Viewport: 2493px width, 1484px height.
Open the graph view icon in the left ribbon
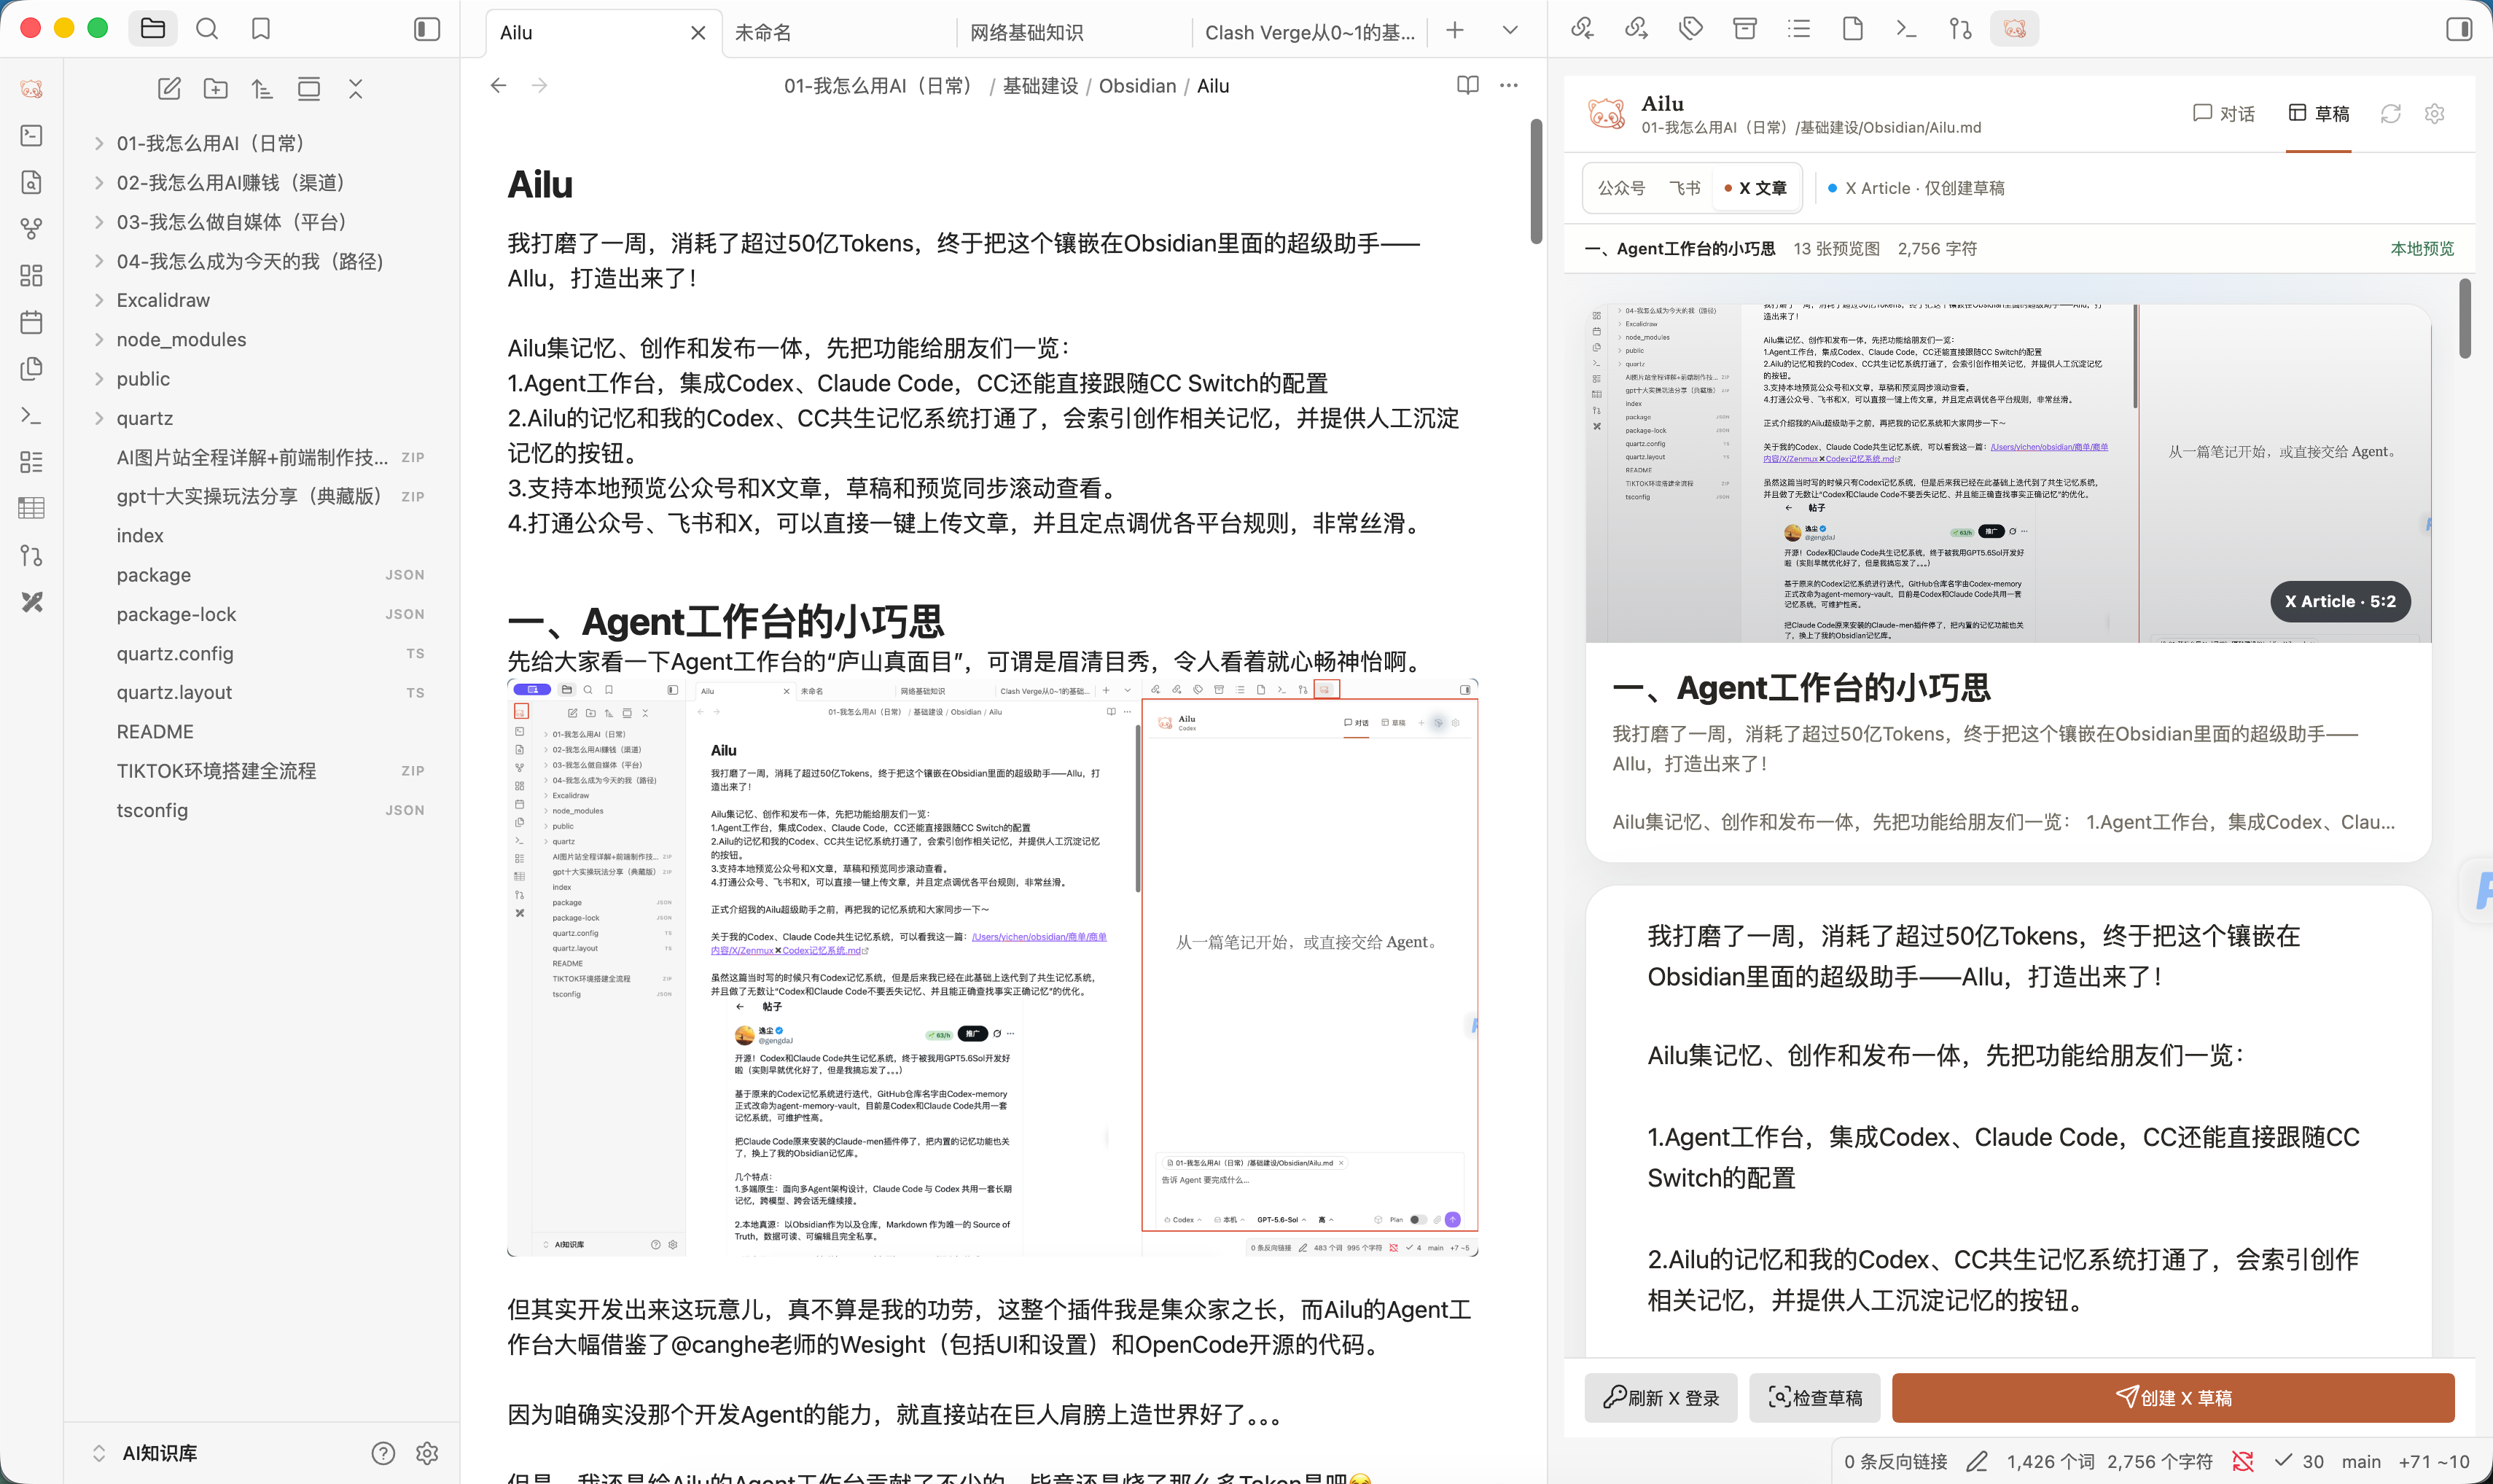[x=32, y=229]
